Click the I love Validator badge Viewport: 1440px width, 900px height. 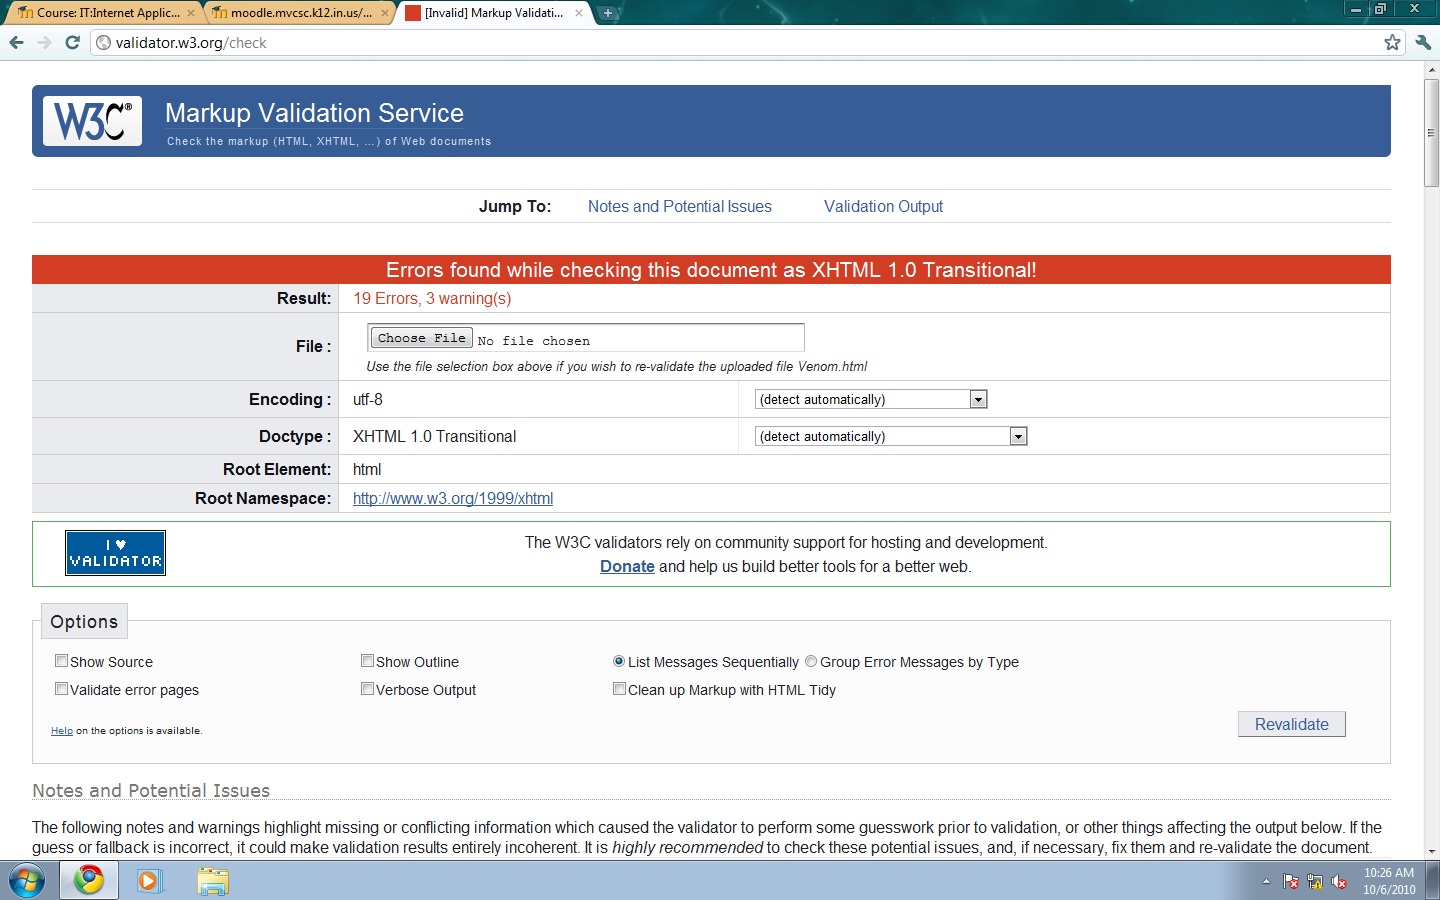pyautogui.click(x=115, y=553)
